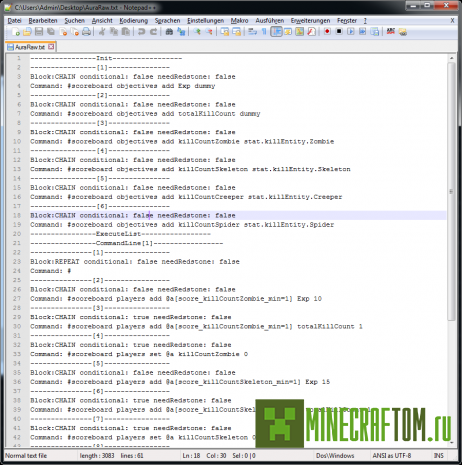Toggle show all characters pilcrow icon

click(264, 32)
